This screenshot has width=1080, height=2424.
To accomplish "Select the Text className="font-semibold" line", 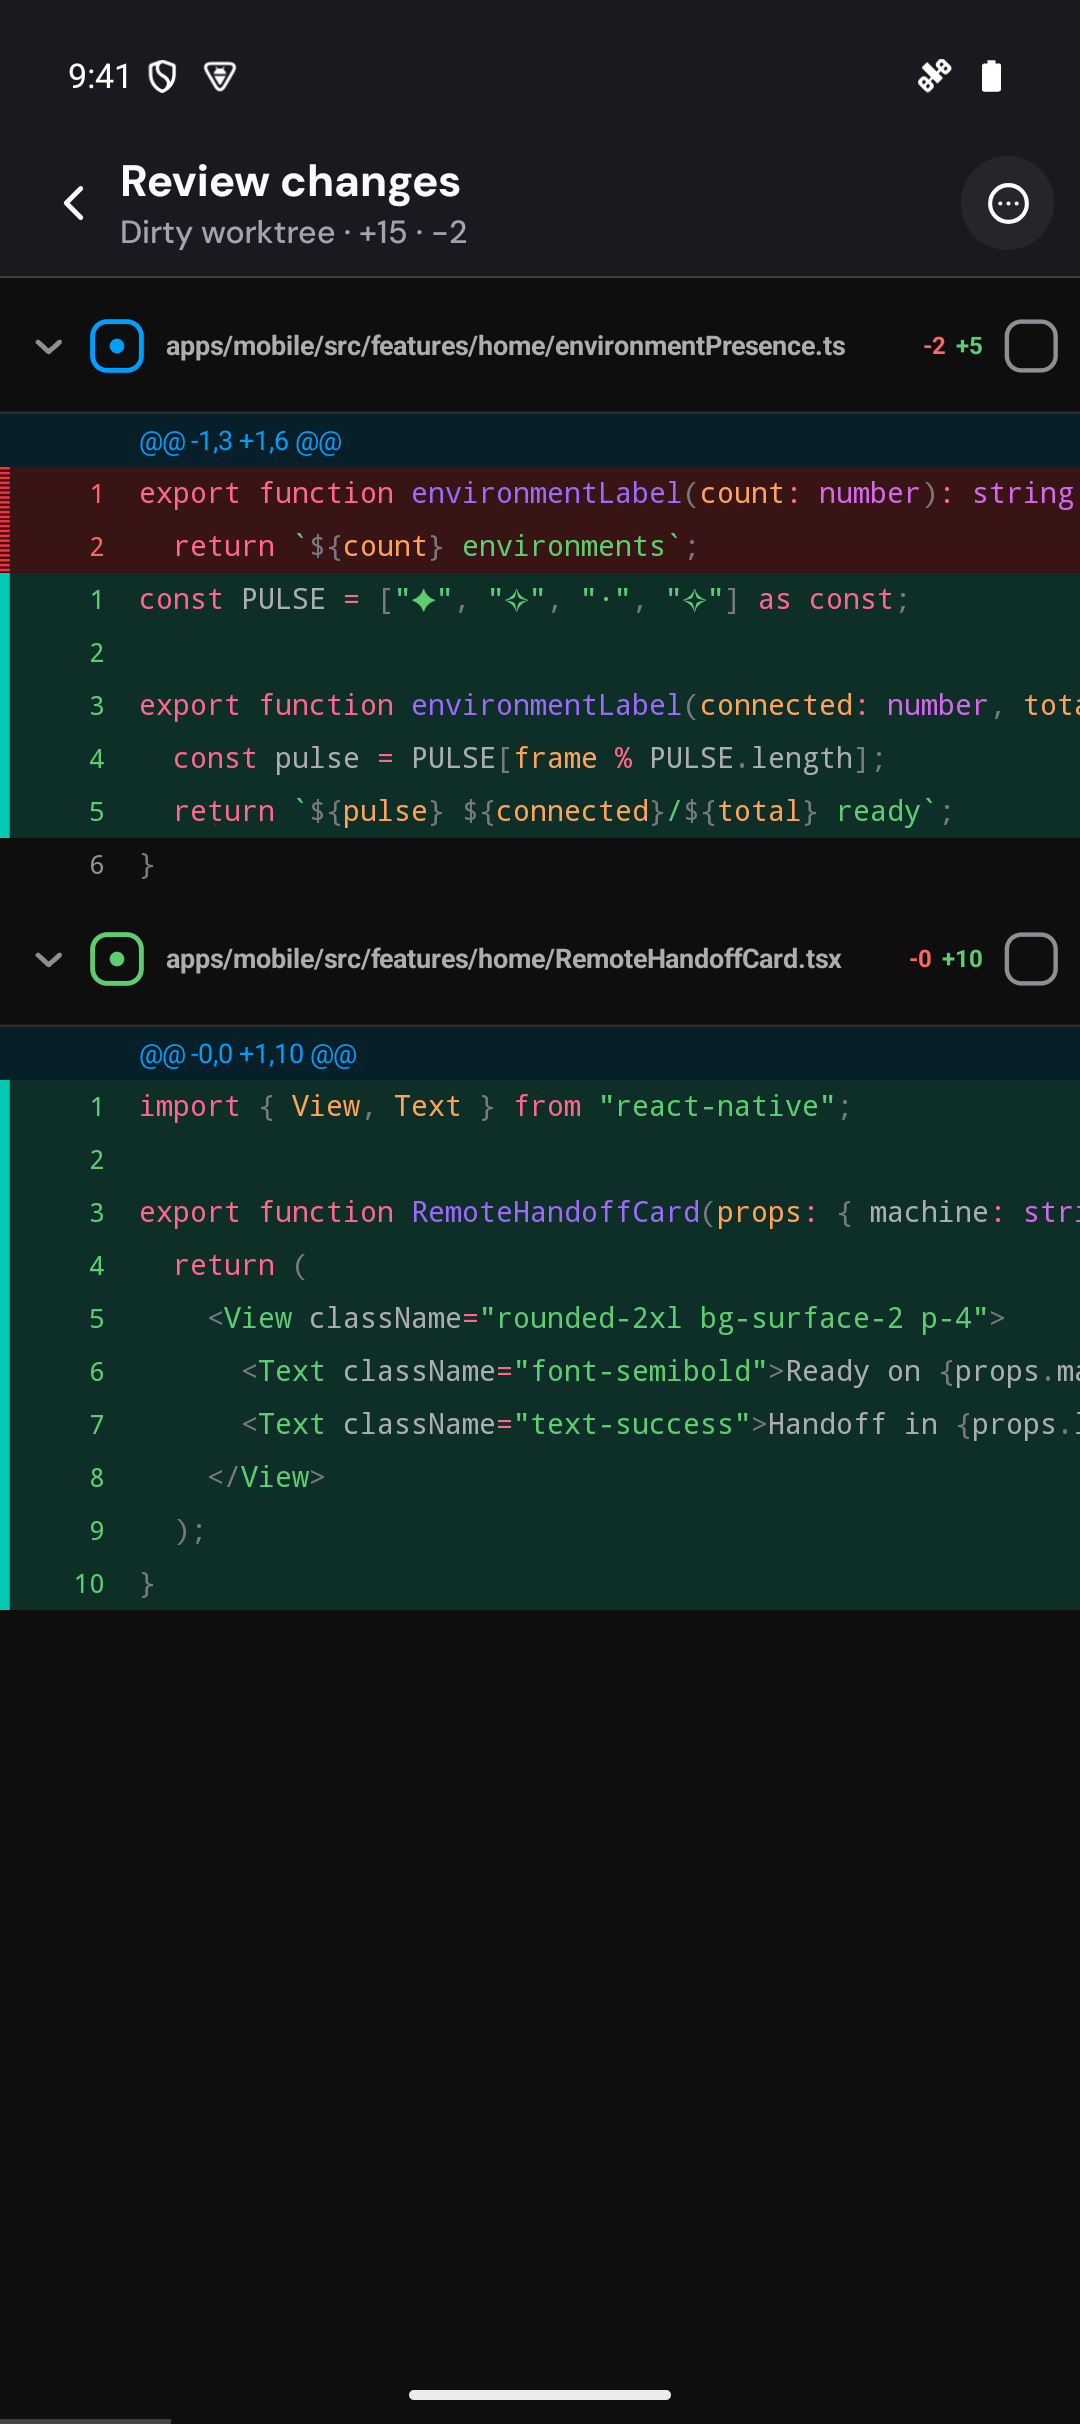I will point(540,1371).
